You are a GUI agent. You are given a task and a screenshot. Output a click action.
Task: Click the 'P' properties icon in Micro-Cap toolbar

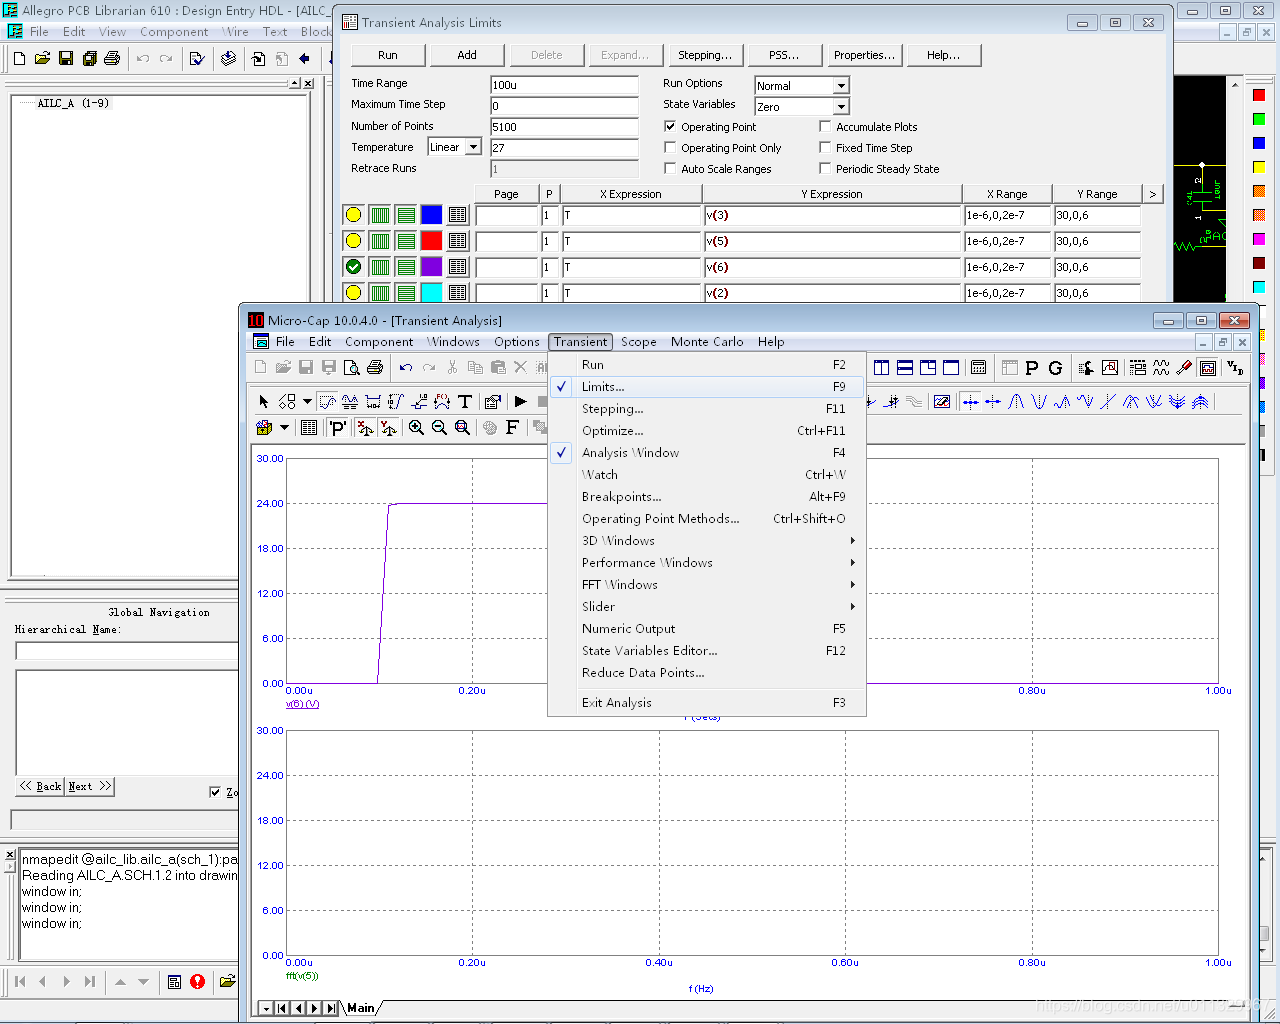click(x=338, y=428)
